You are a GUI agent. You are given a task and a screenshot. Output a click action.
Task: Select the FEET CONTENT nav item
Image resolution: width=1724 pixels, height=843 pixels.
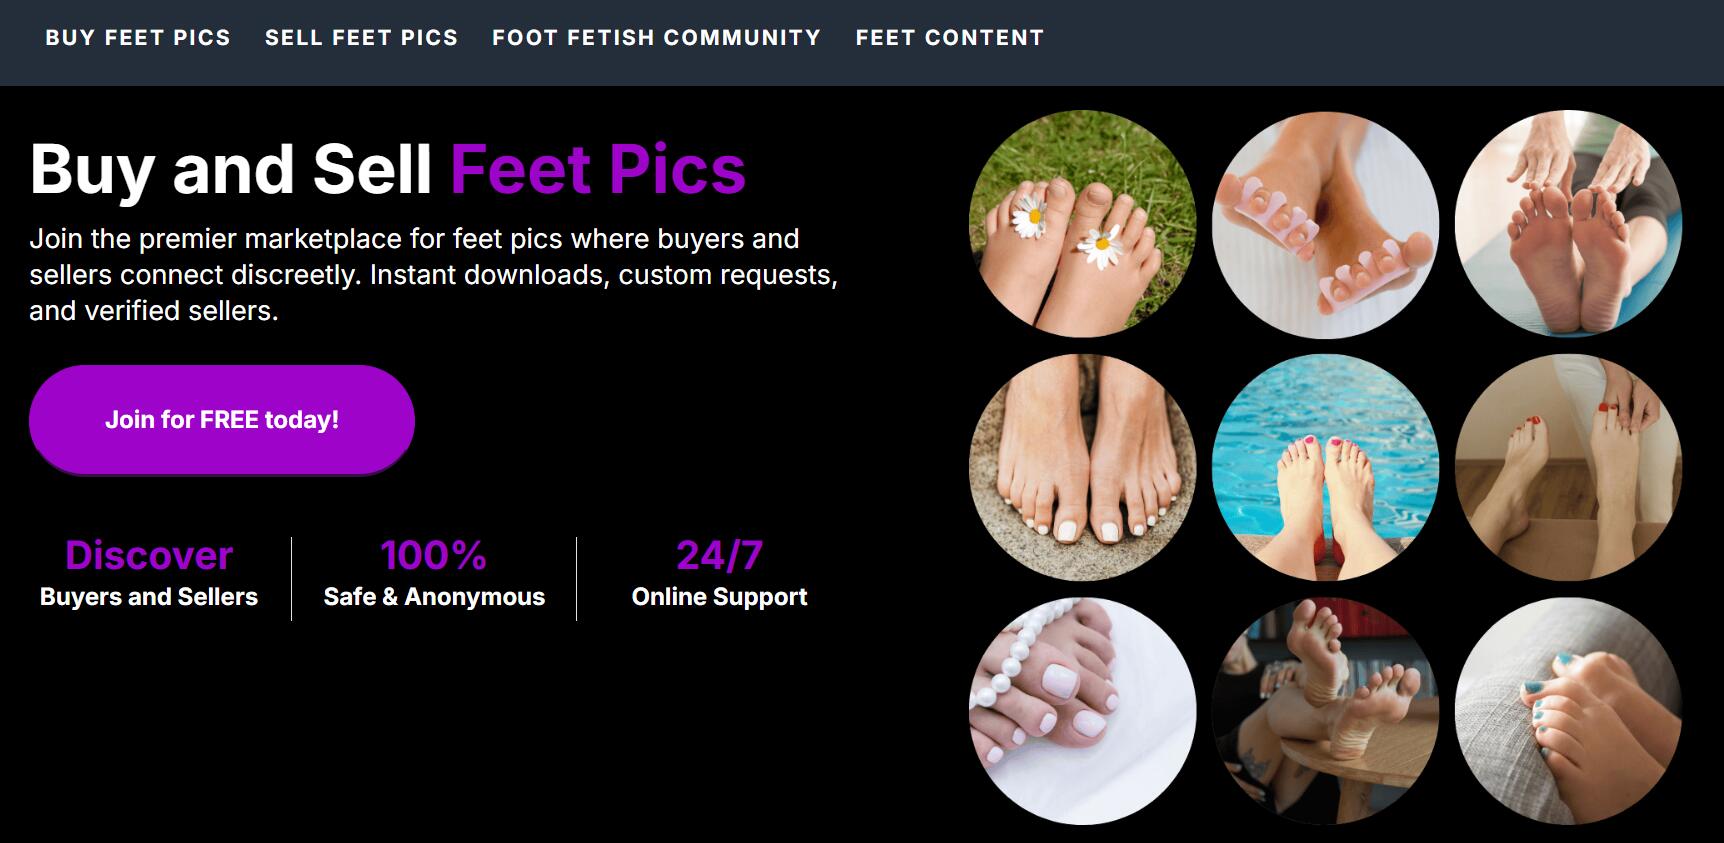pyautogui.click(x=949, y=37)
